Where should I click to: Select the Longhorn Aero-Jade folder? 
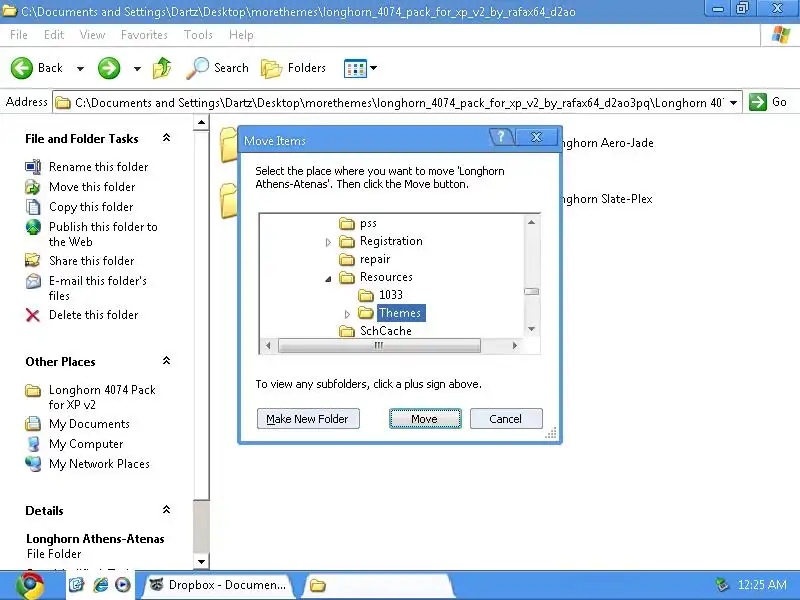click(606, 143)
